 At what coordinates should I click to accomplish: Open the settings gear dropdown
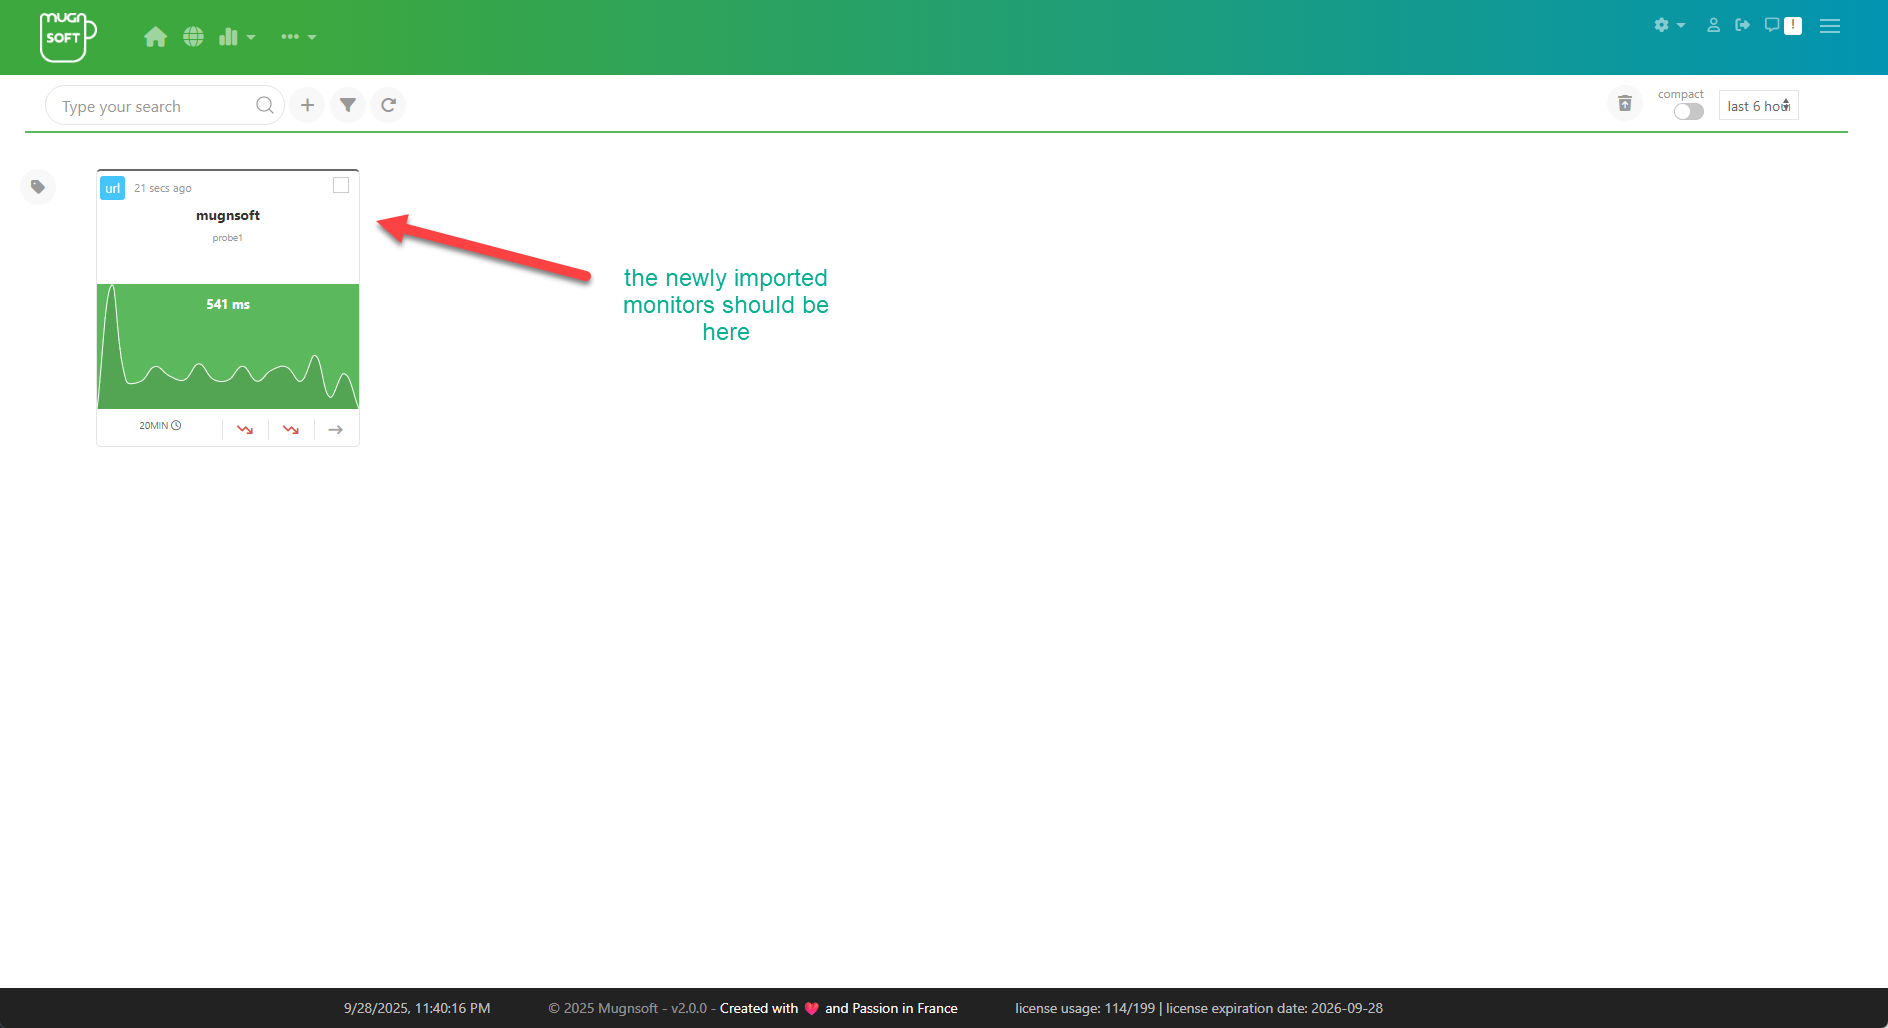click(1668, 25)
